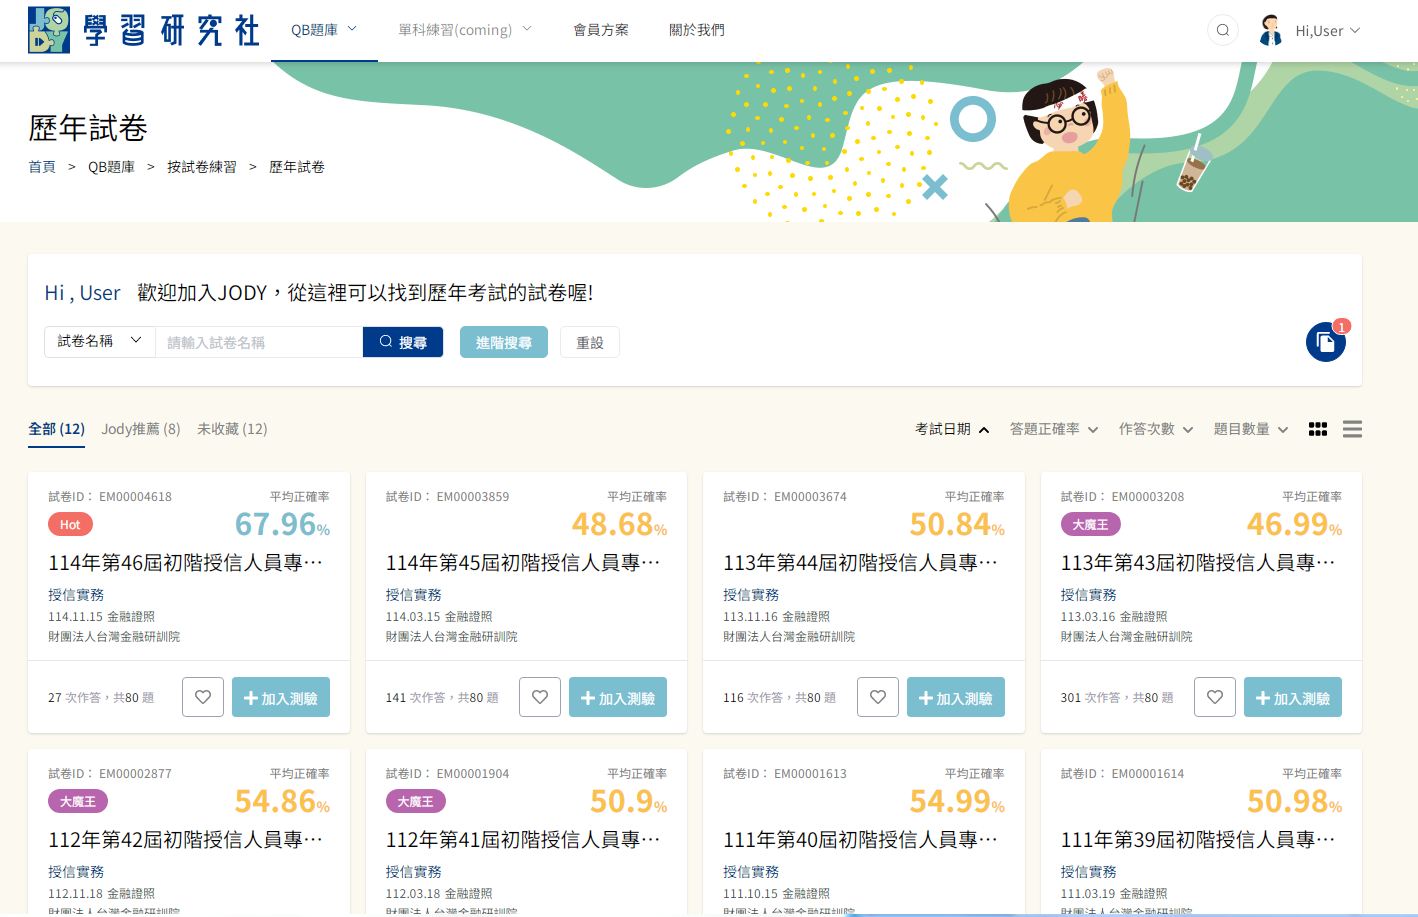Favorite exam EM00004618 with heart icon

[x=203, y=697]
